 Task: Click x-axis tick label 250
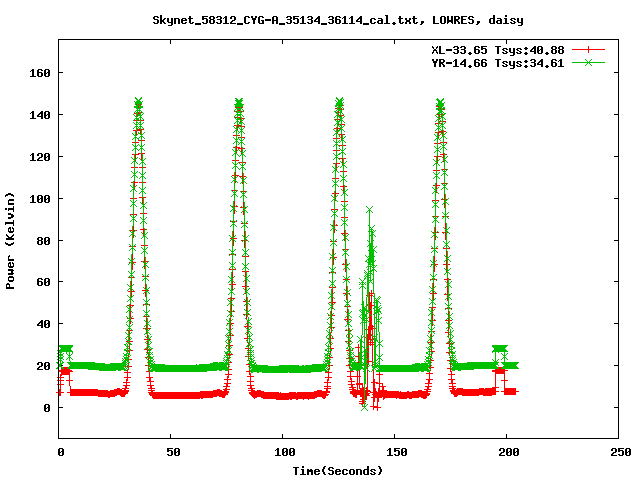pyautogui.click(x=621, y=452)
